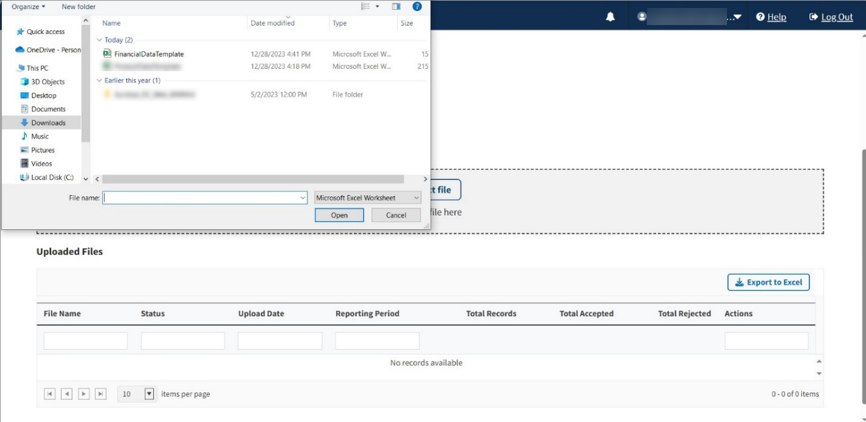The width and height of the screenshot is (866, 422).
Task: Toggle the preview pane icon
Action: pos(396,7)
